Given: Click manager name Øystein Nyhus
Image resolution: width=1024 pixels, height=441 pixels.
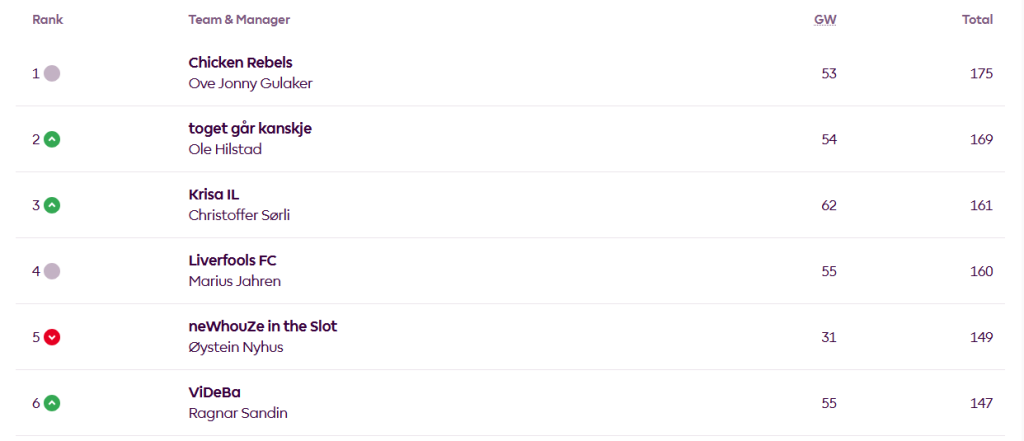Looking at the screenshot, I should pyautogui.click(x=235, y=347).
